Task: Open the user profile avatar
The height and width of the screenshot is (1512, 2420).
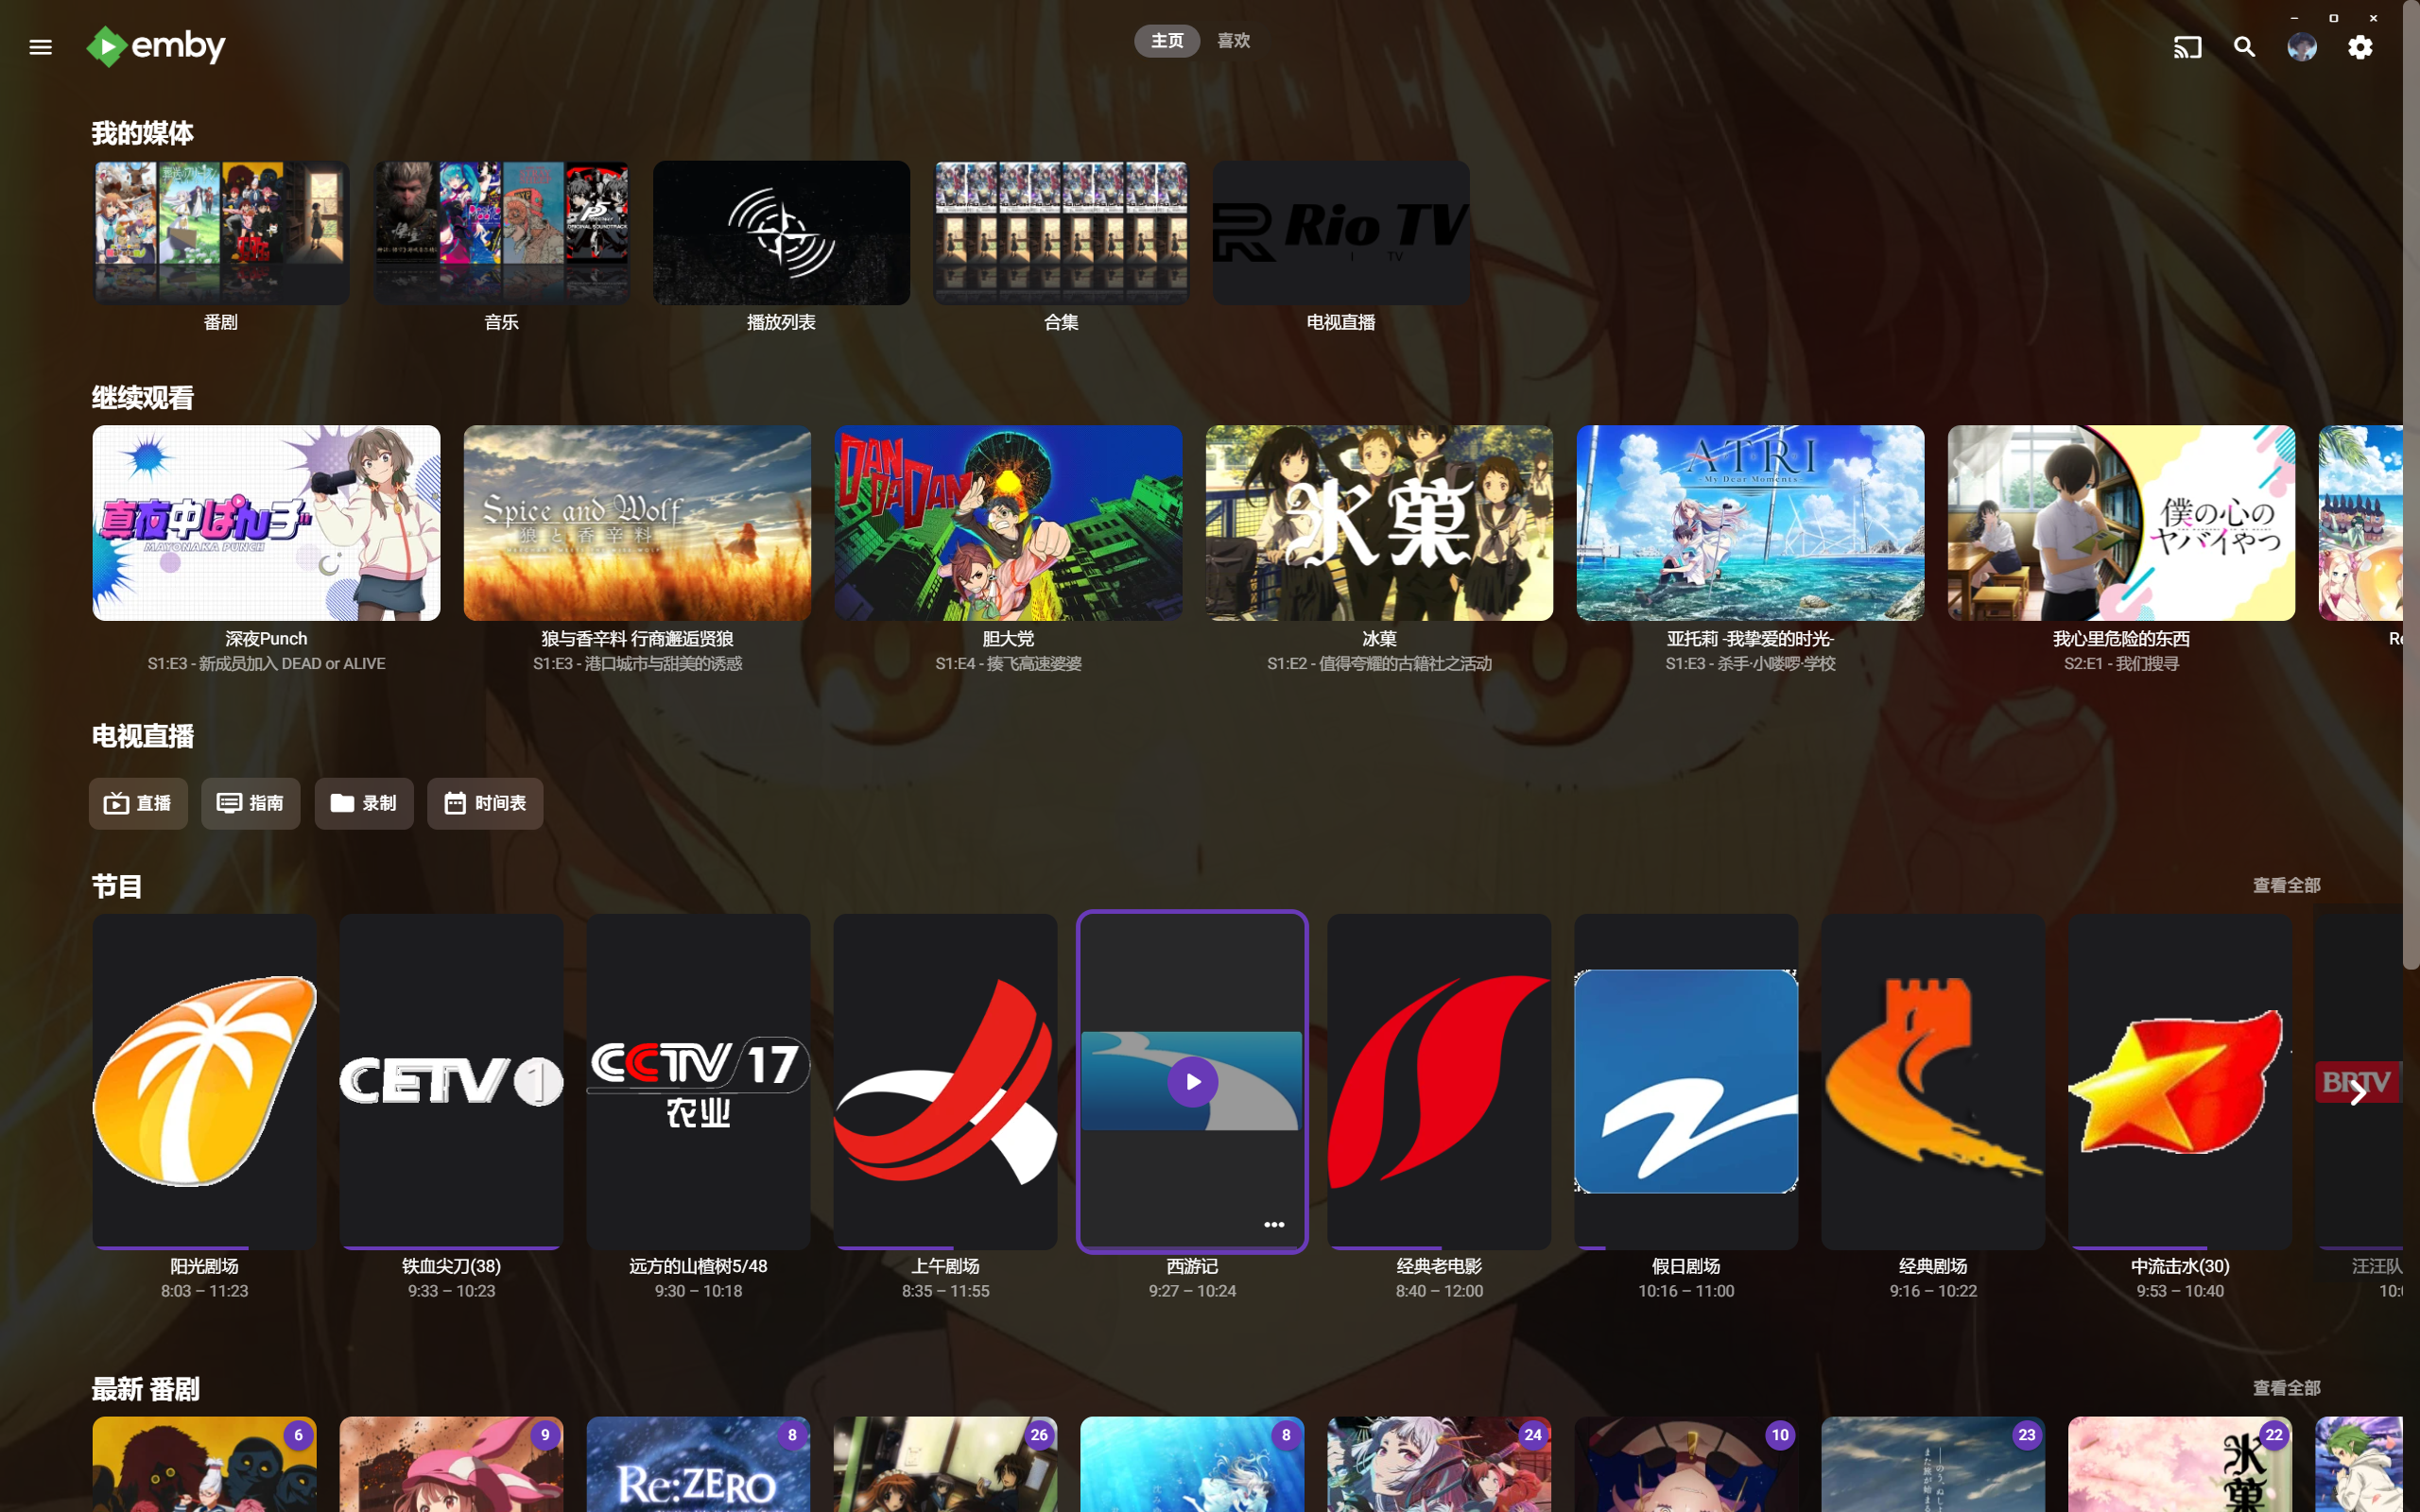Action: pos(2302,47)
